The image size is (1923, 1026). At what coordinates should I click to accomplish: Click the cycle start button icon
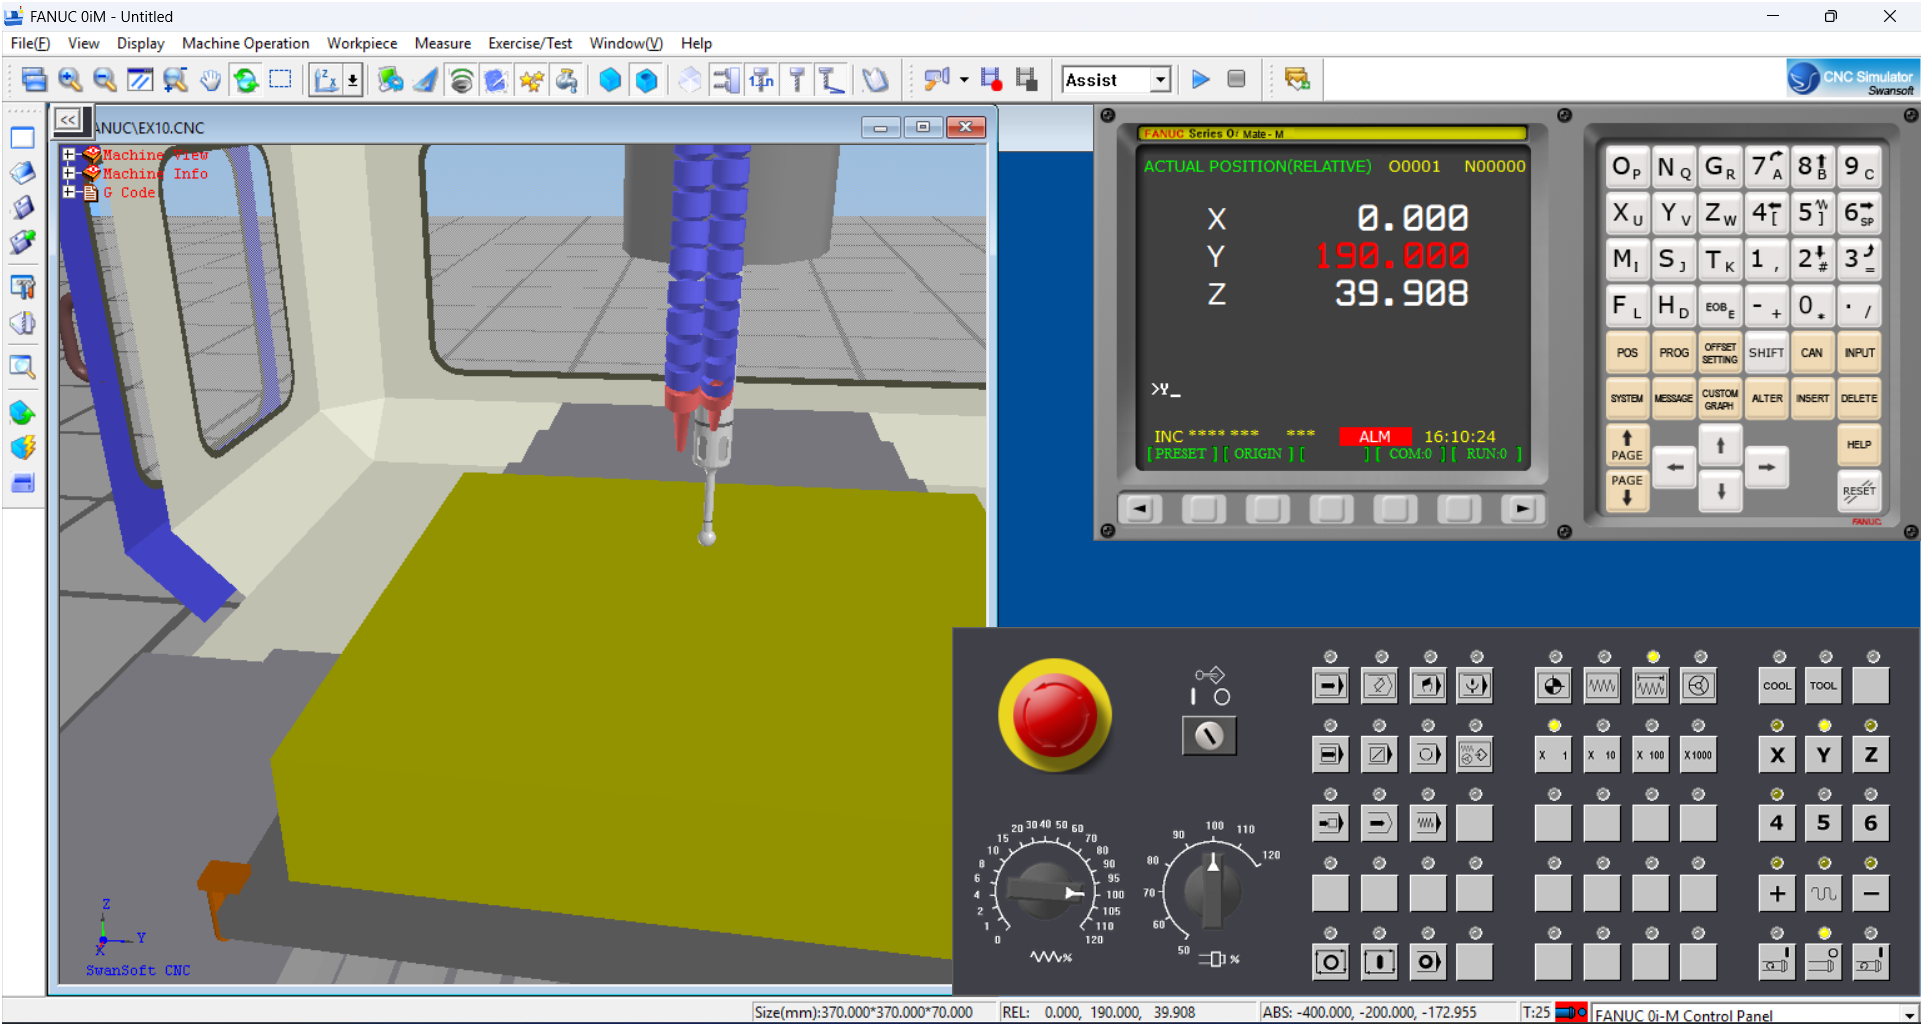tap(1379, 963)
